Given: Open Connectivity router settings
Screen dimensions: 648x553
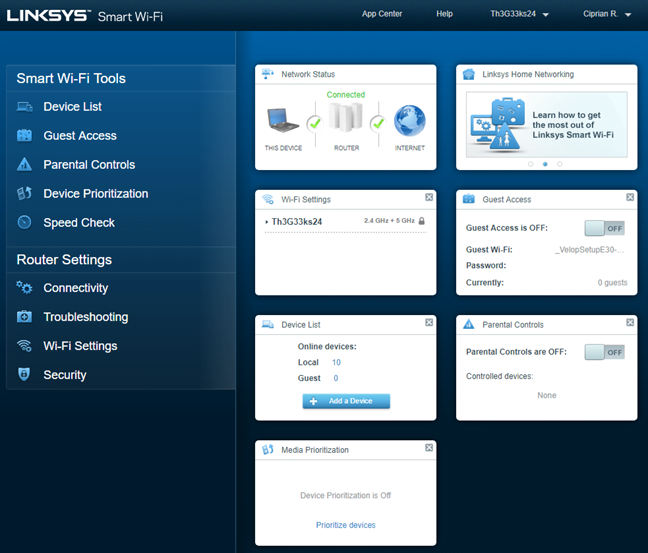Looking at the screenshot, I should (76, 288).
